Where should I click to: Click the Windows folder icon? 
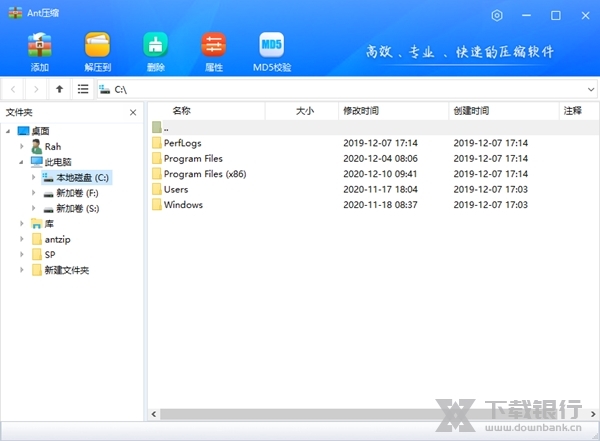(157, 204)
